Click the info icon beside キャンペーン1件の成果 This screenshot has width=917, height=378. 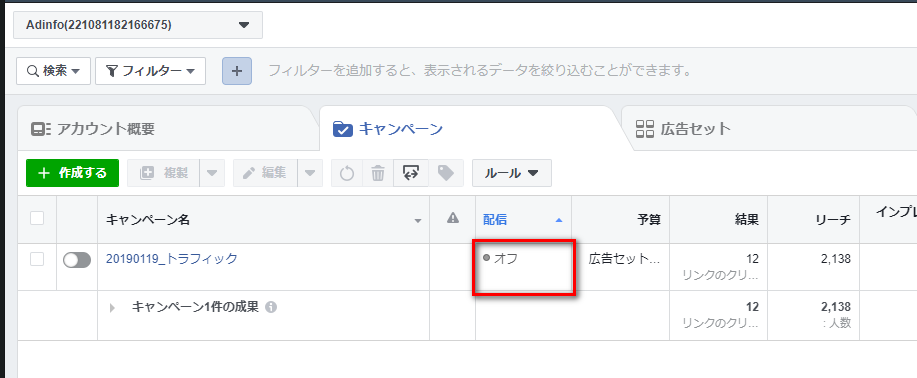tap(270, 307)
